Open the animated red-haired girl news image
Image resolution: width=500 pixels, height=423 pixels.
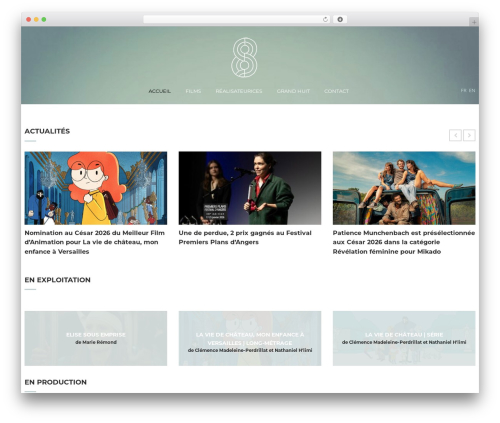96,188
